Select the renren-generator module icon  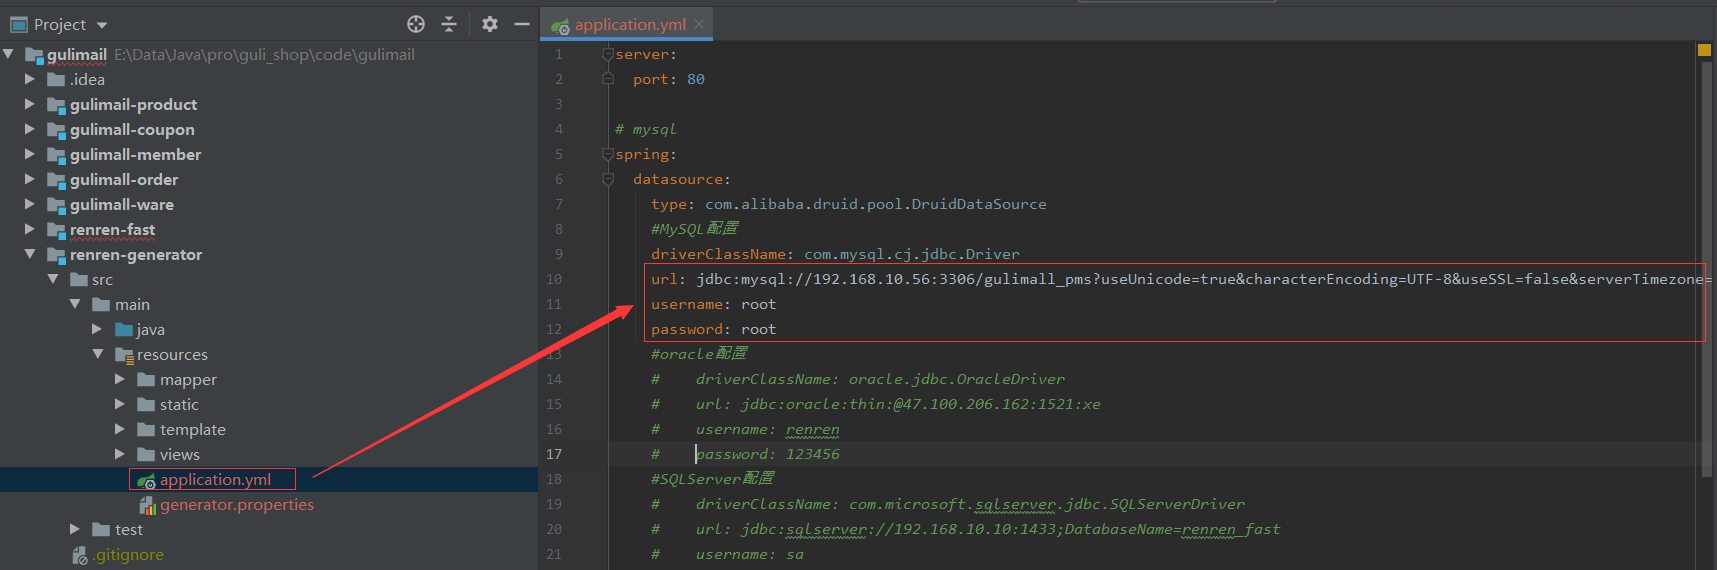tap(56, 255)
